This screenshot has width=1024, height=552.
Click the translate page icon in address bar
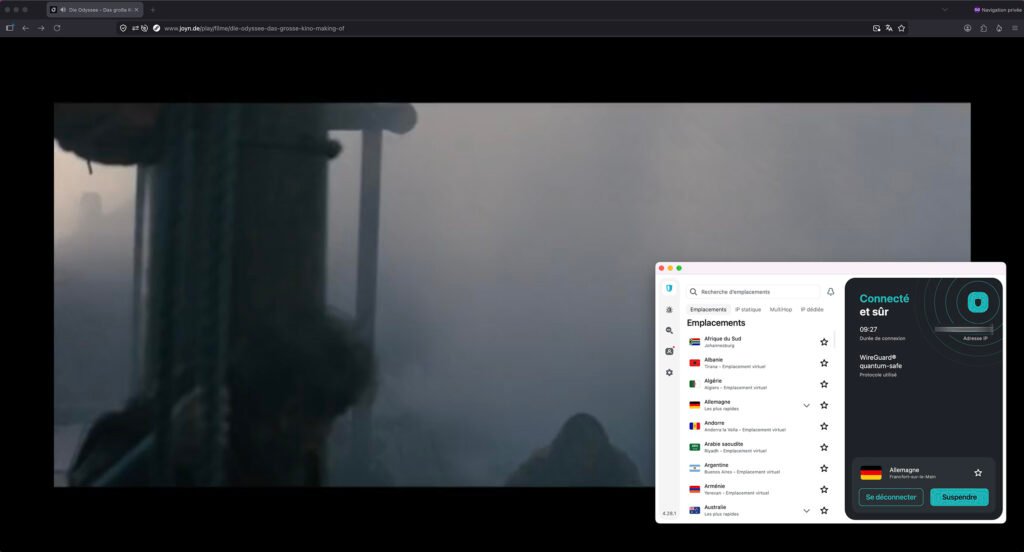[x=889, y=28]
